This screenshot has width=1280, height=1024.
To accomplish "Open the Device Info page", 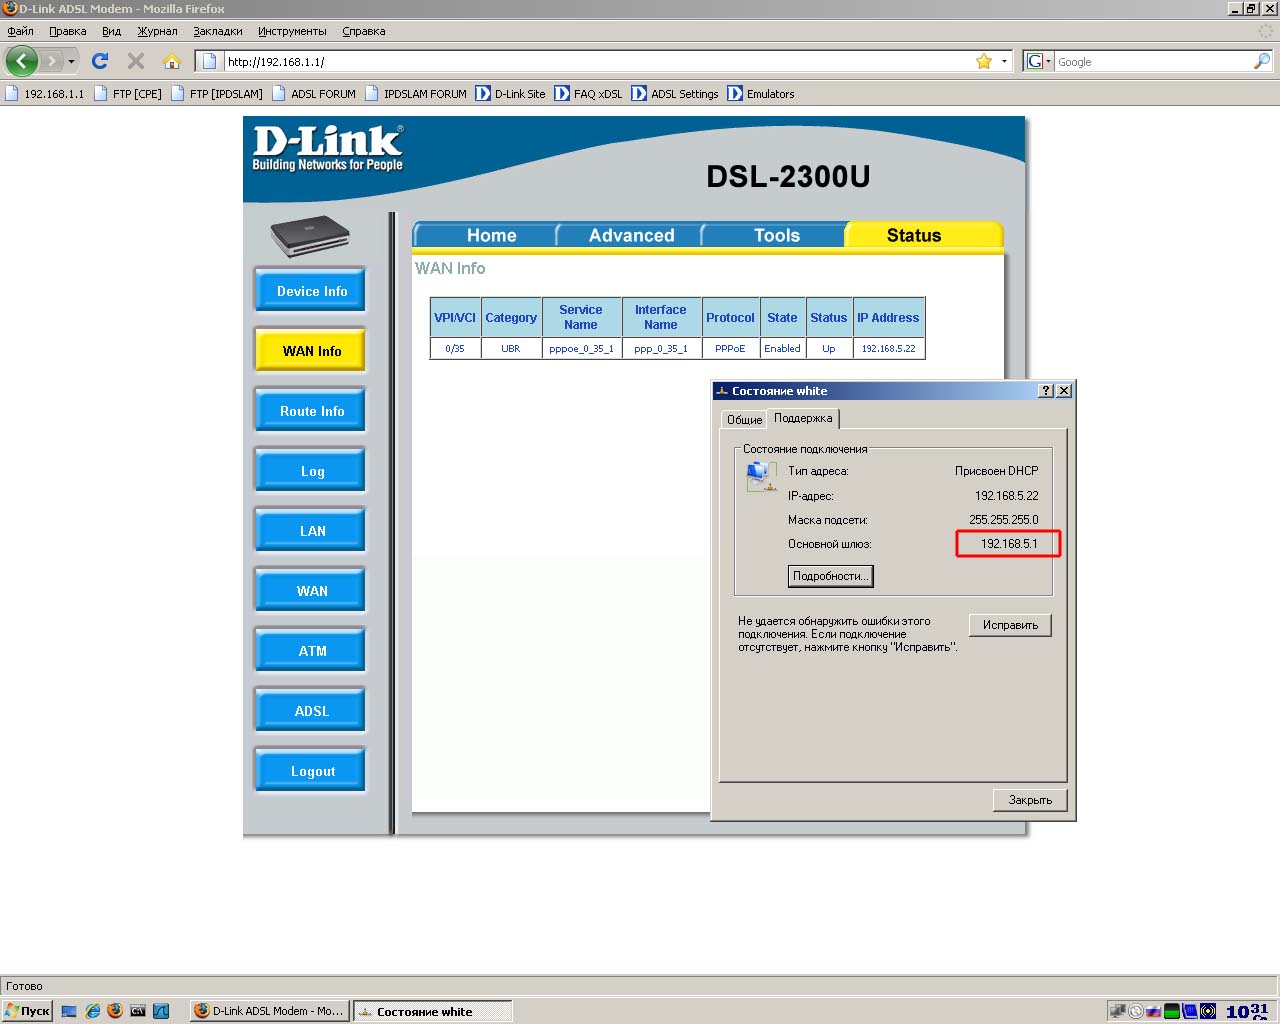I will coord(311,291).
